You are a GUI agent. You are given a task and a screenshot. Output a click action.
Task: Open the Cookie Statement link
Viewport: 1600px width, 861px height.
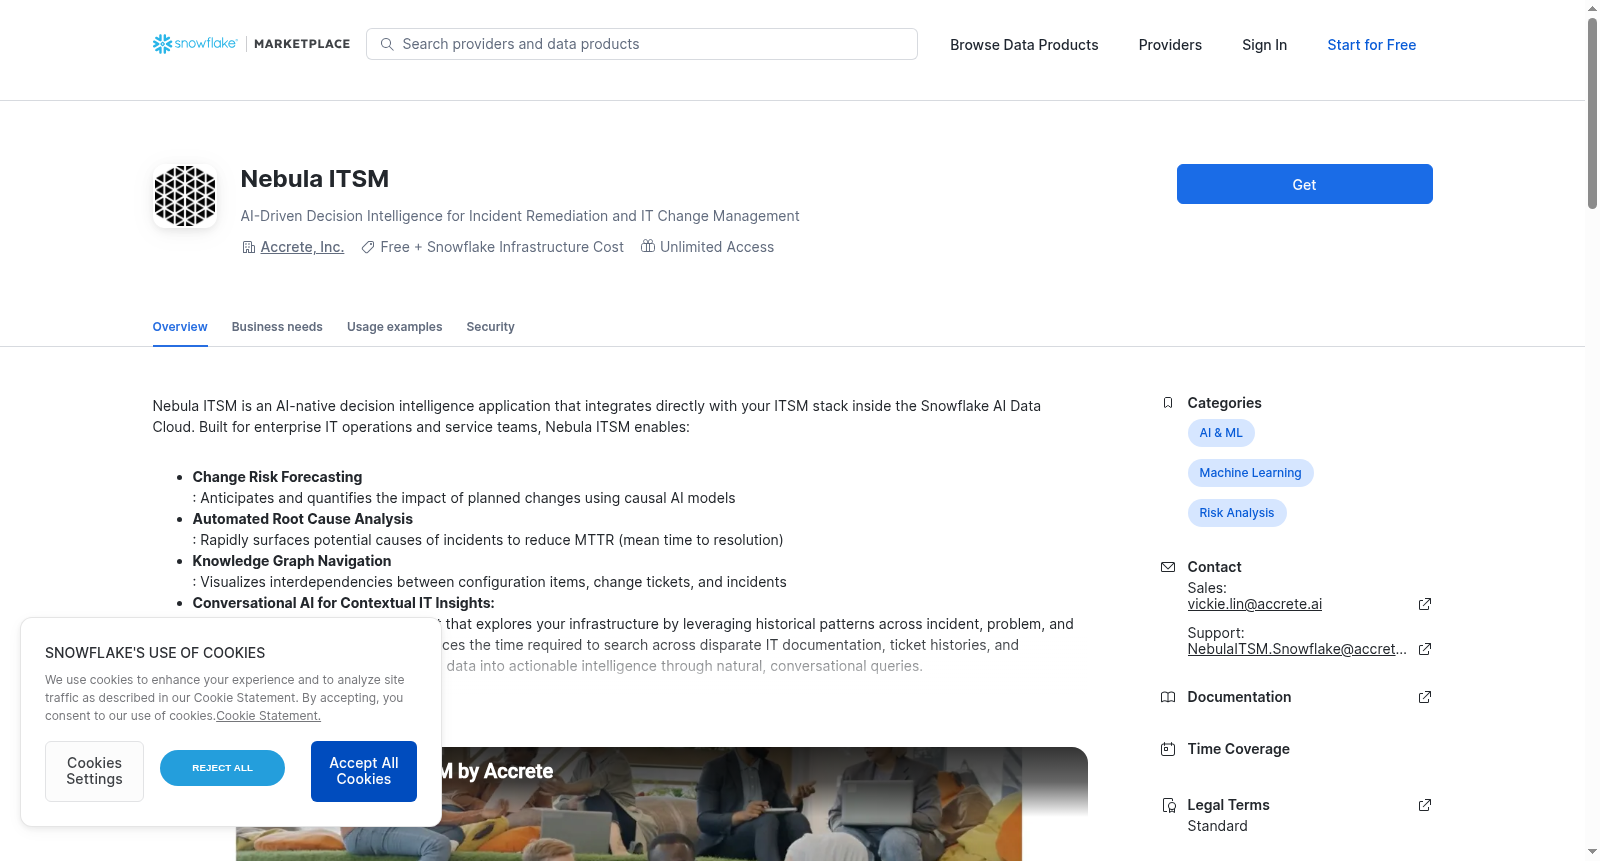268,716
